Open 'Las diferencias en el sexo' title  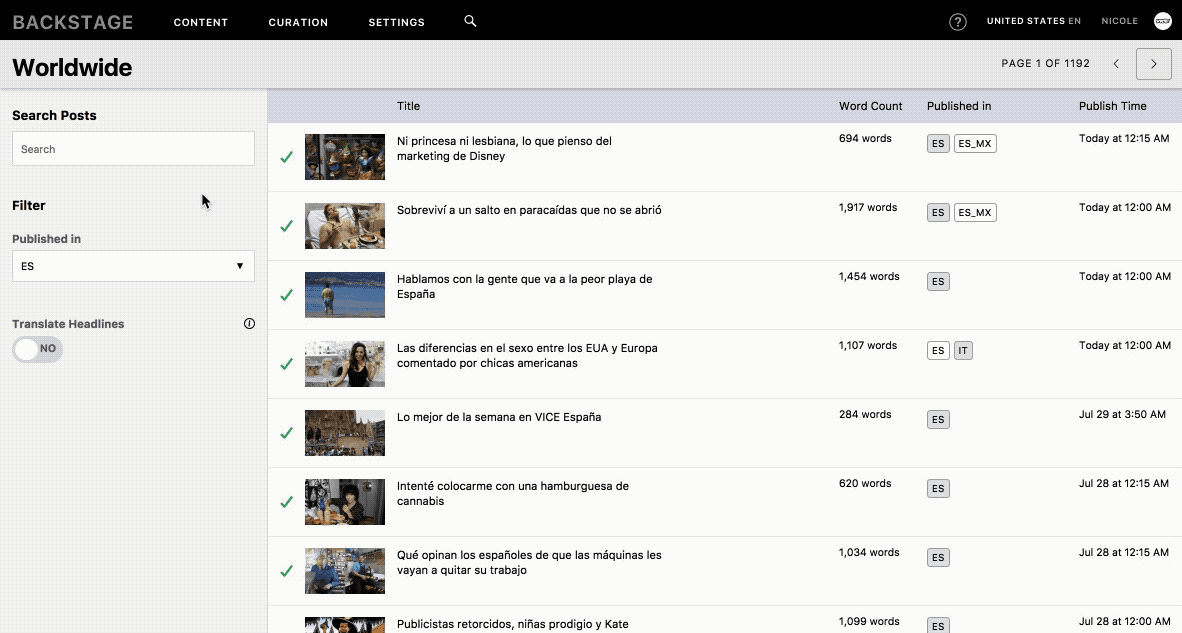tap(527, 356)
